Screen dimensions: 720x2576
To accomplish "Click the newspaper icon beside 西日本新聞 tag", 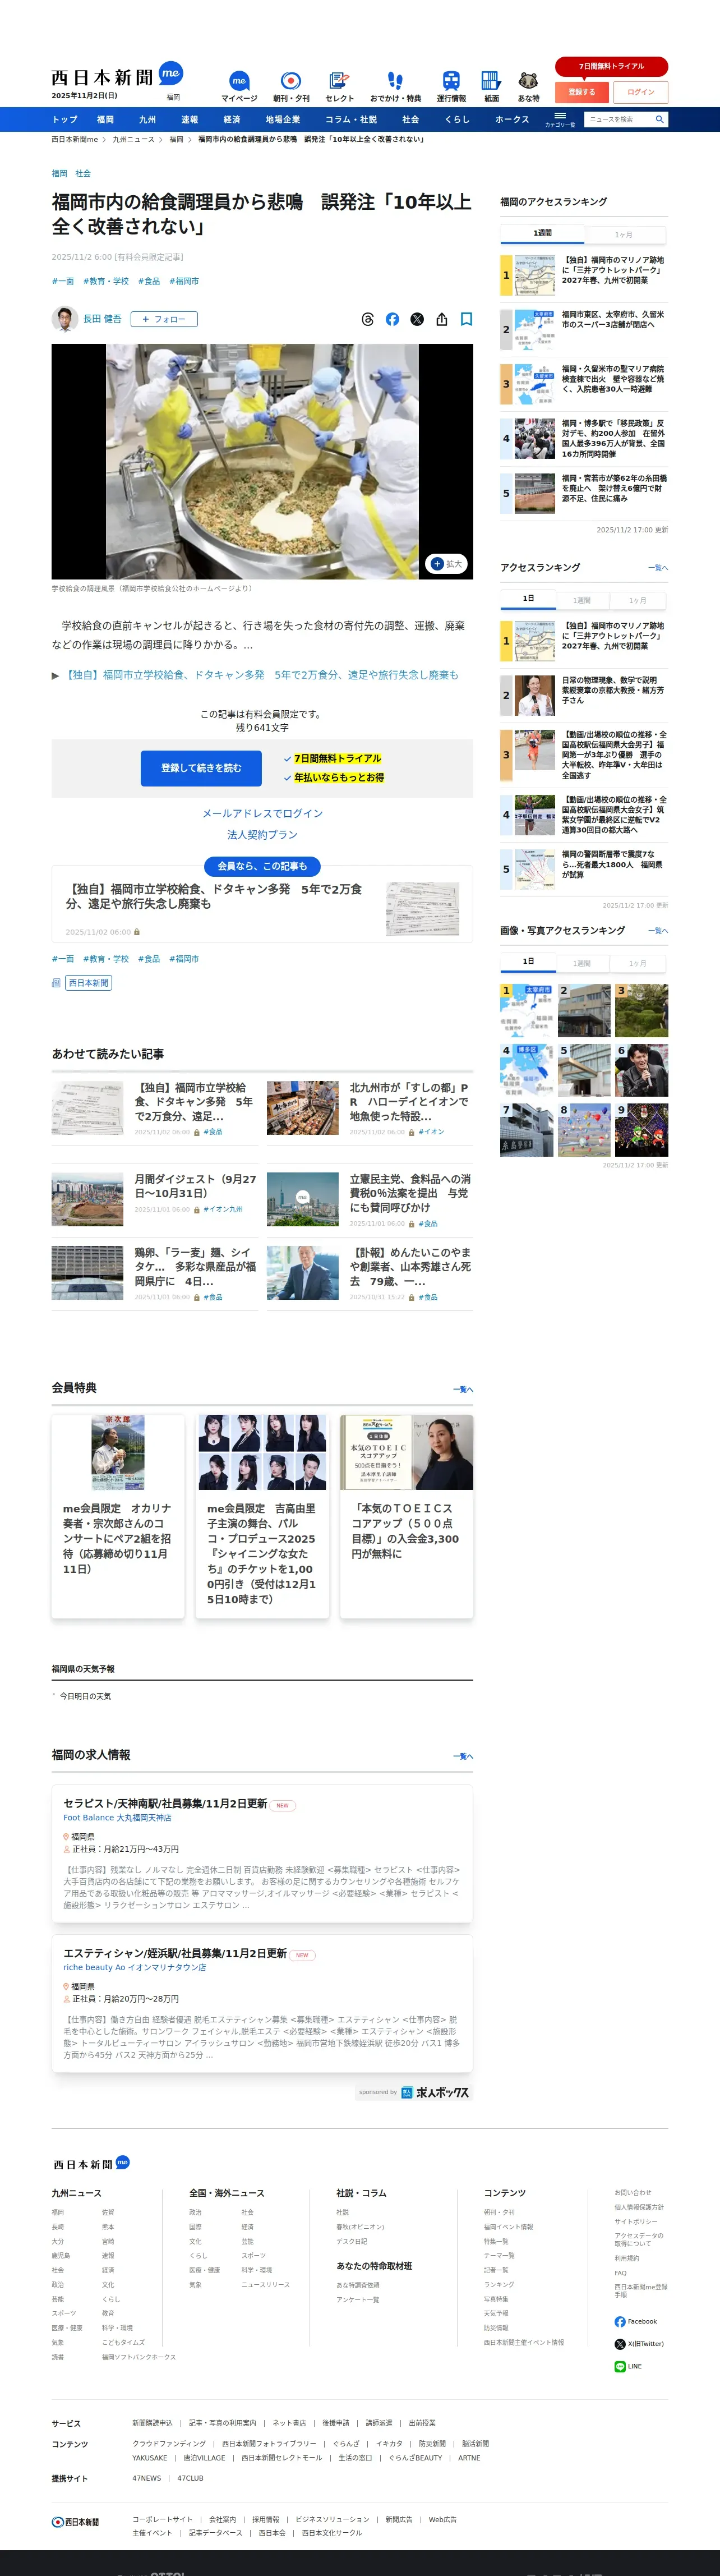I will pyautogui.click(x=56, y=983).
